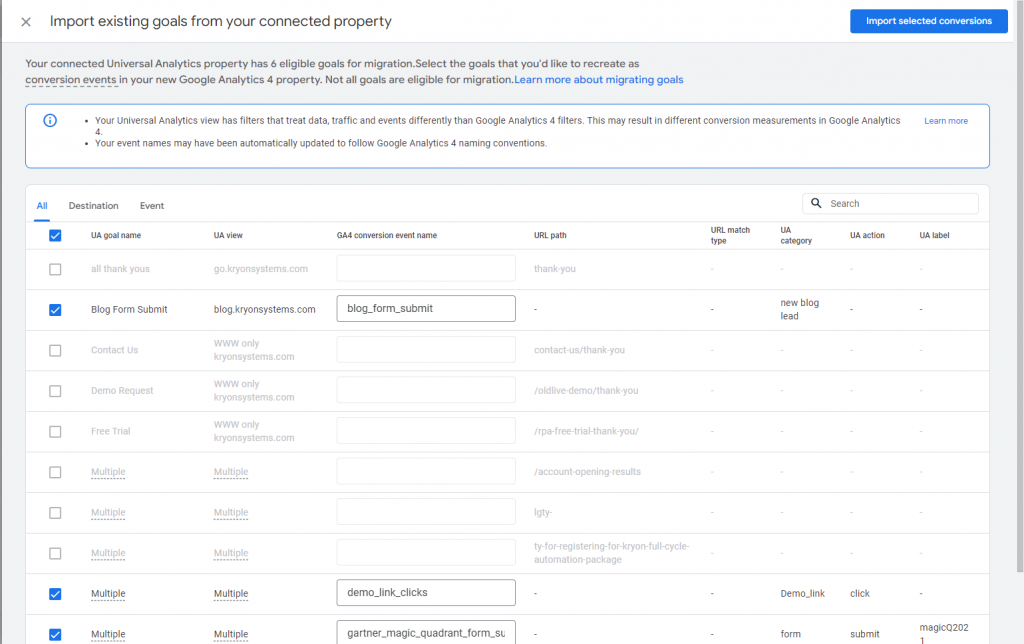
Task: Uncheck the Blog Form Submit checkbox
Action: pyautogui.click(x=55, y=310)
